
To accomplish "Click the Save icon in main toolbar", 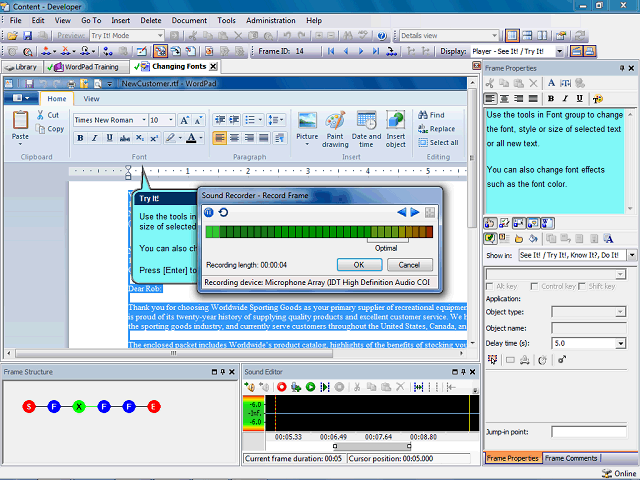I will (x=27, y=36).
